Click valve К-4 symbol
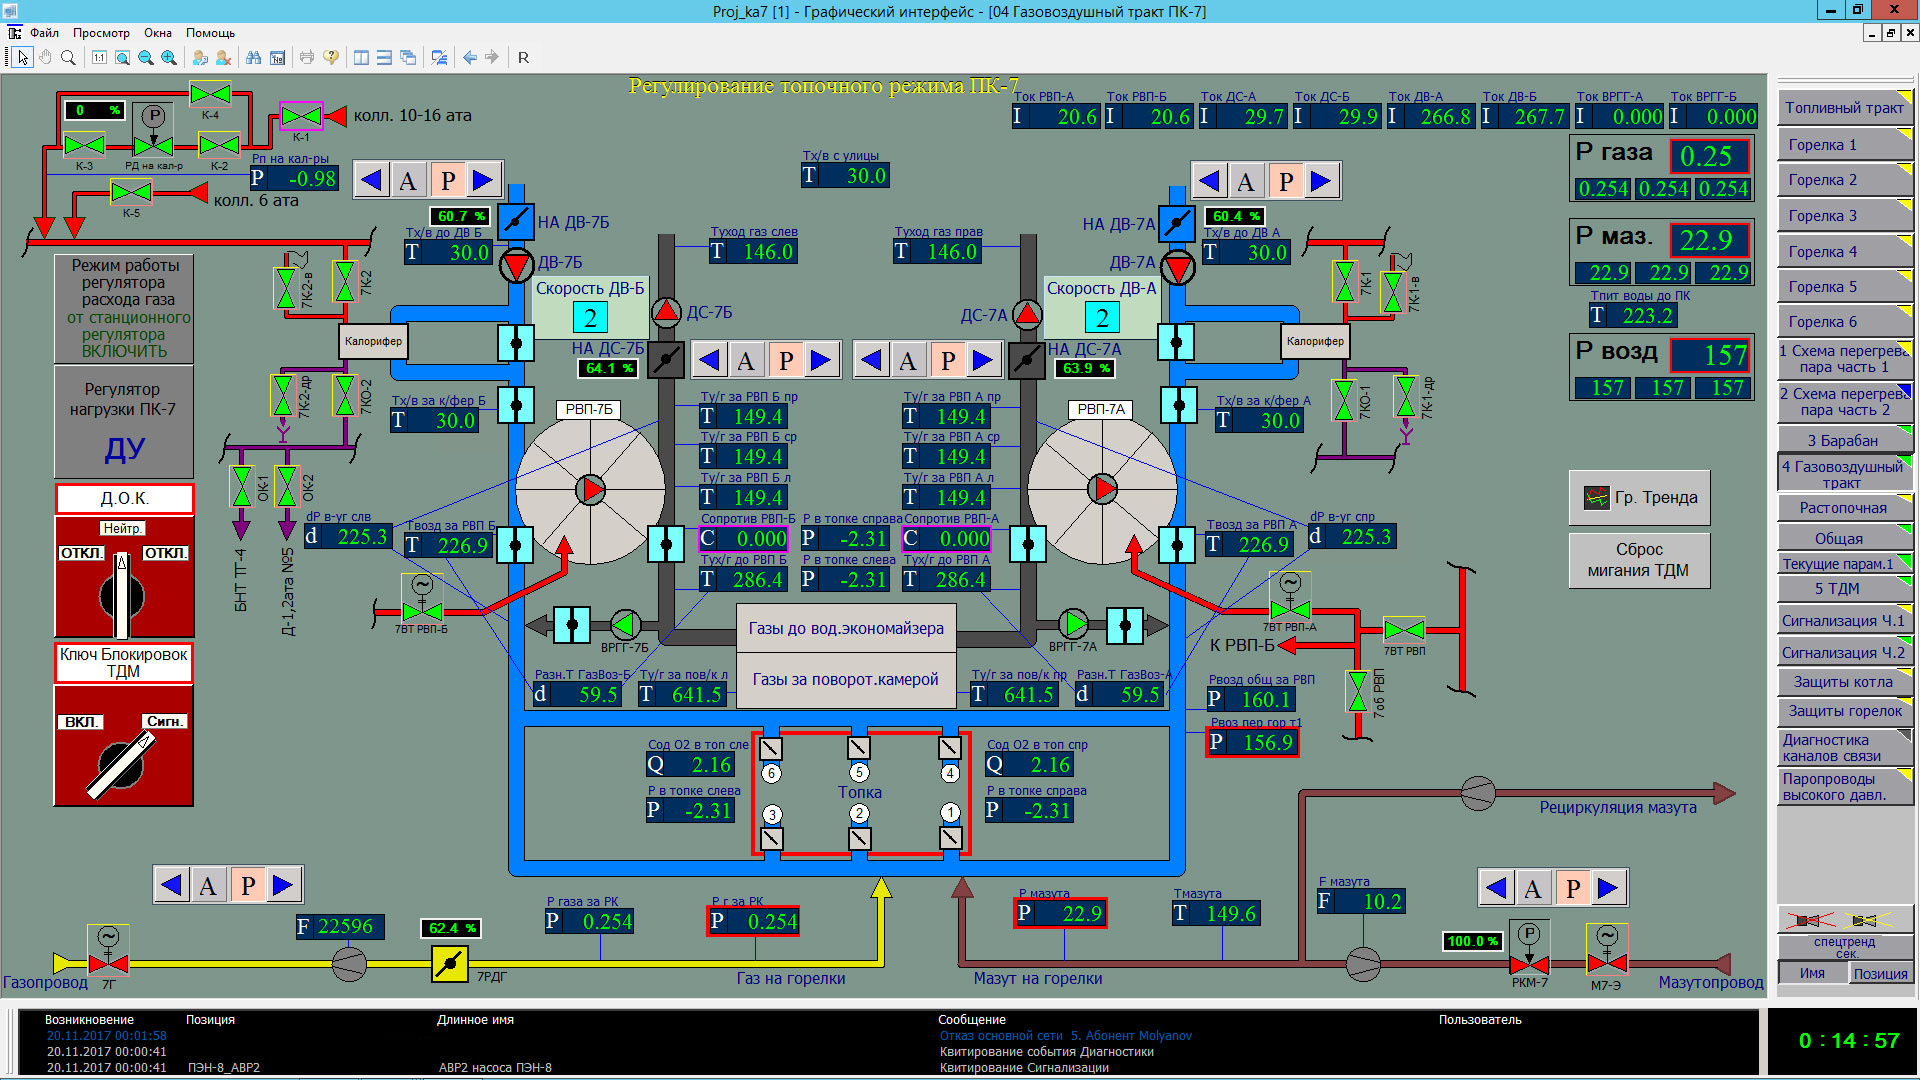The image size is (1920, 1080). tap(210, 94)
